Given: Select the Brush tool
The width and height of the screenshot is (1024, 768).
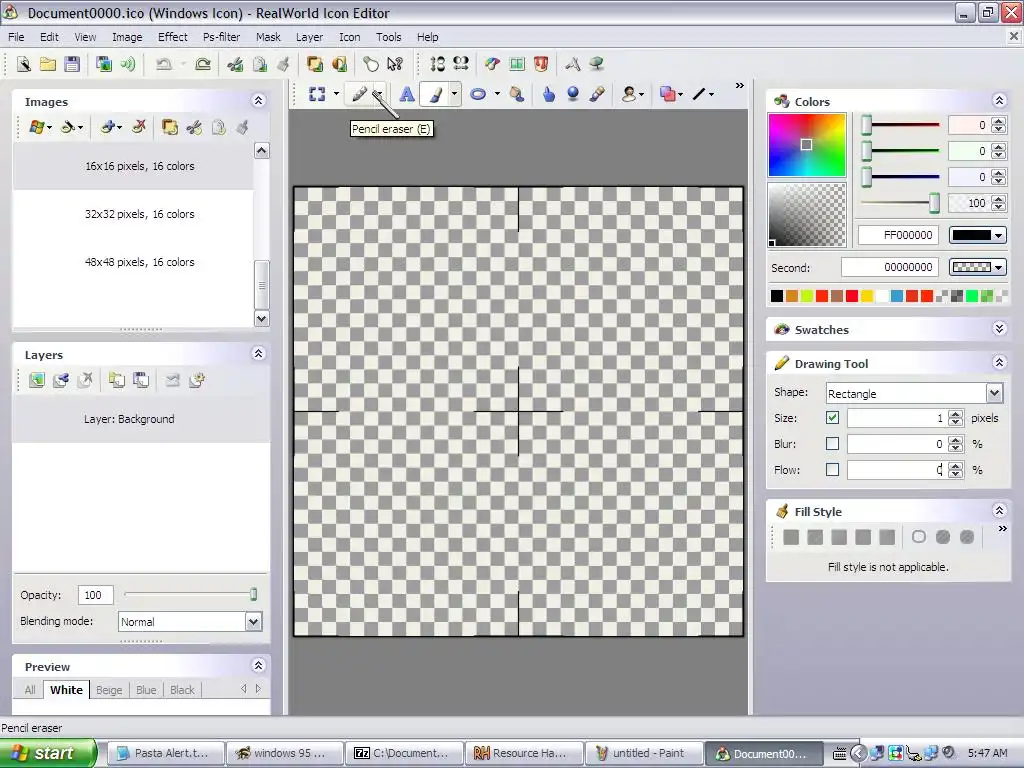Looking at the screenshot, I should (x=434, y=94).
